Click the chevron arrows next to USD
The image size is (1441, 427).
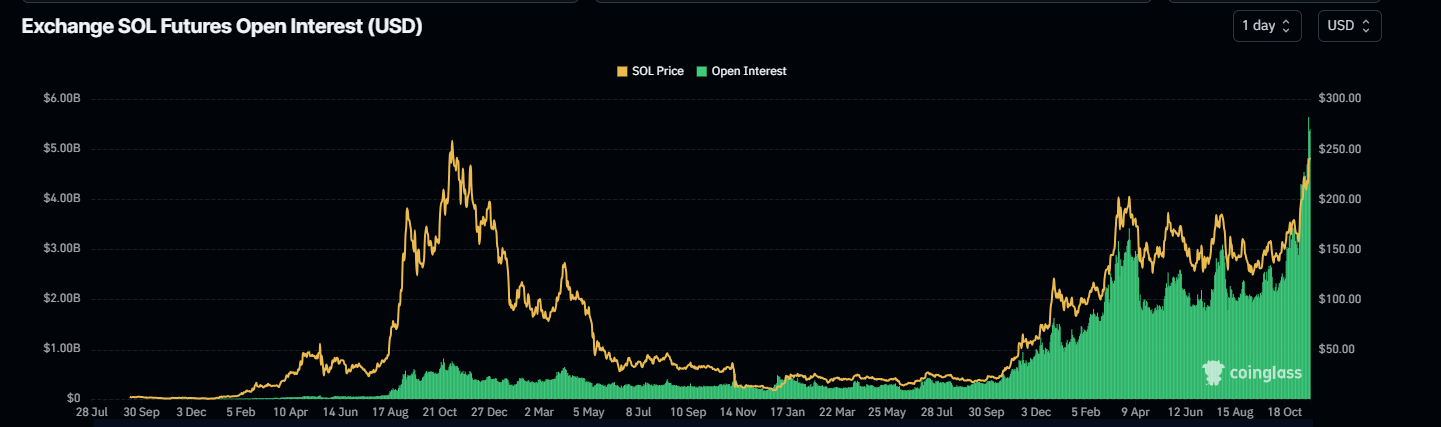[1366, 26]
